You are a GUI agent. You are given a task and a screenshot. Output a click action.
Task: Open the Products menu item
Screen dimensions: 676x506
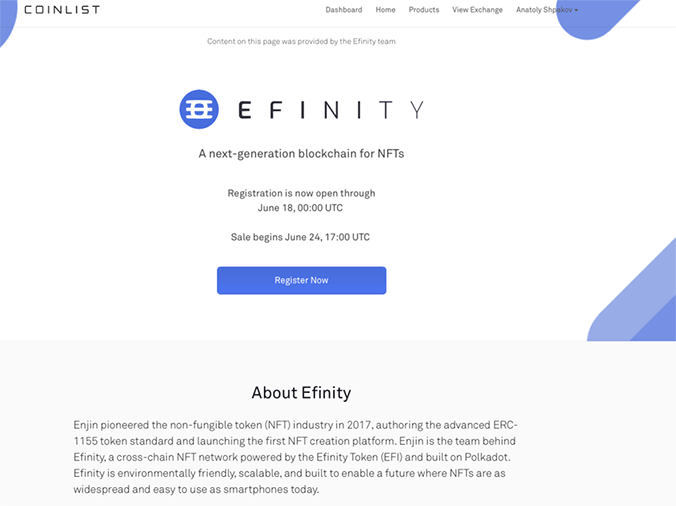pos(424,10)
